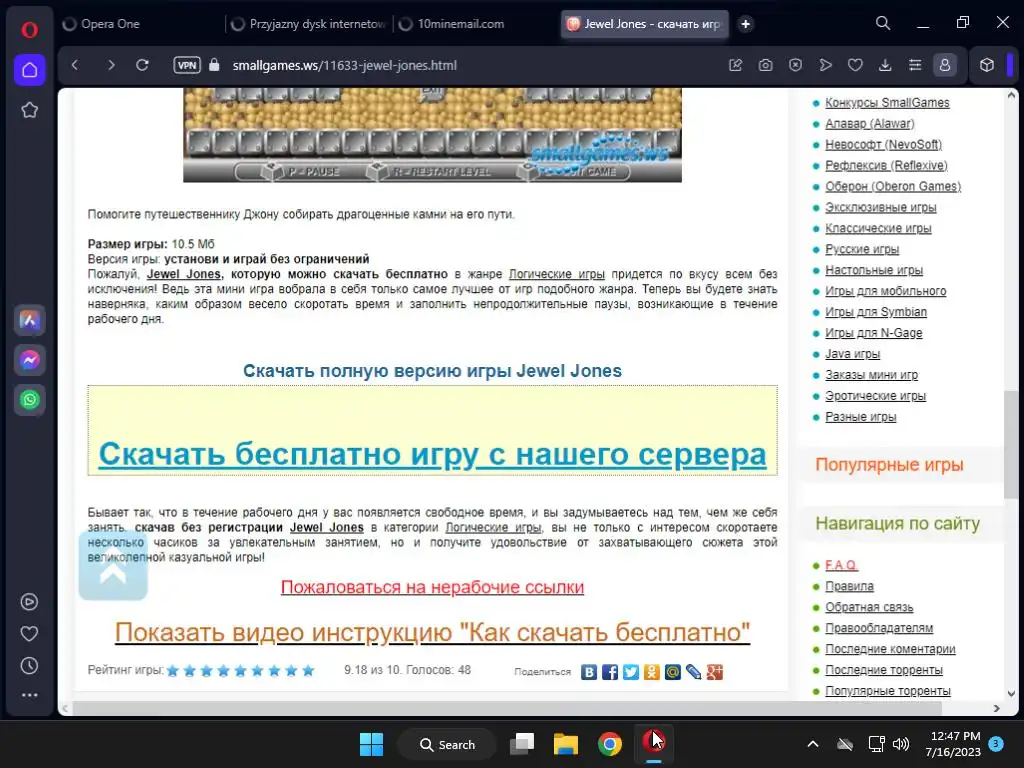Screen dimensions: 1024x768
Task: View site security lock info
Action: point(214,65)
